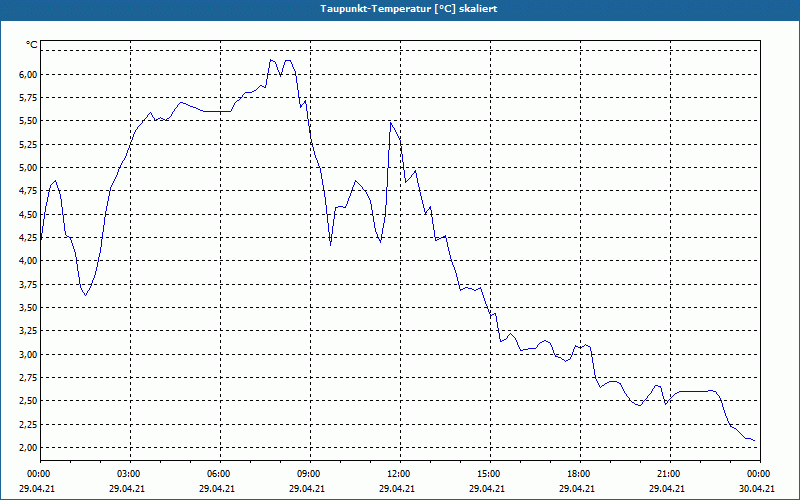Click the '03:00' time label
This screenshot has height=500, width=800.
pos(131,474)
